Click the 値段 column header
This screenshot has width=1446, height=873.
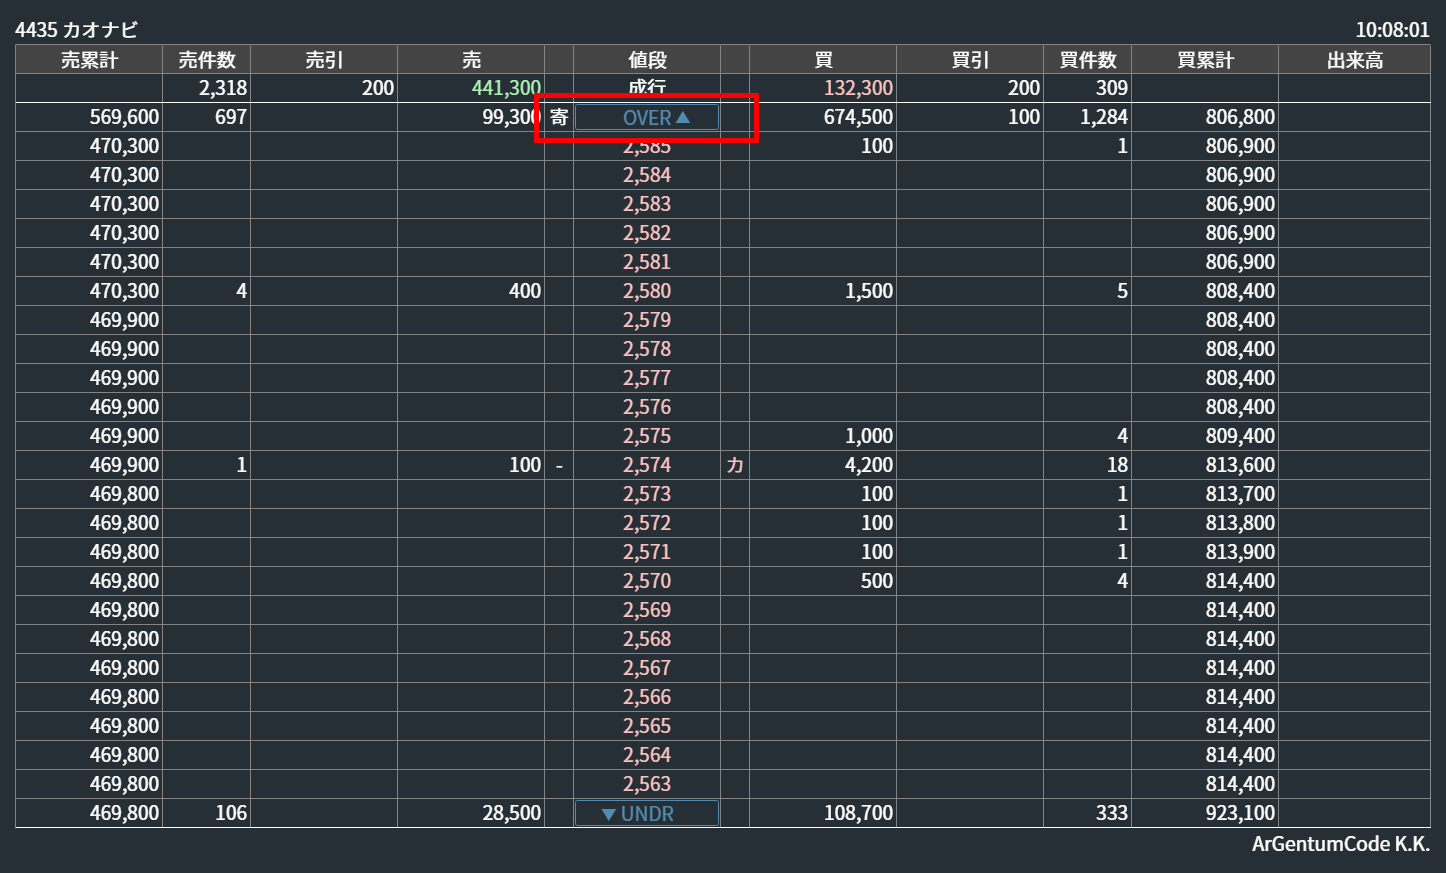[647, 60]
